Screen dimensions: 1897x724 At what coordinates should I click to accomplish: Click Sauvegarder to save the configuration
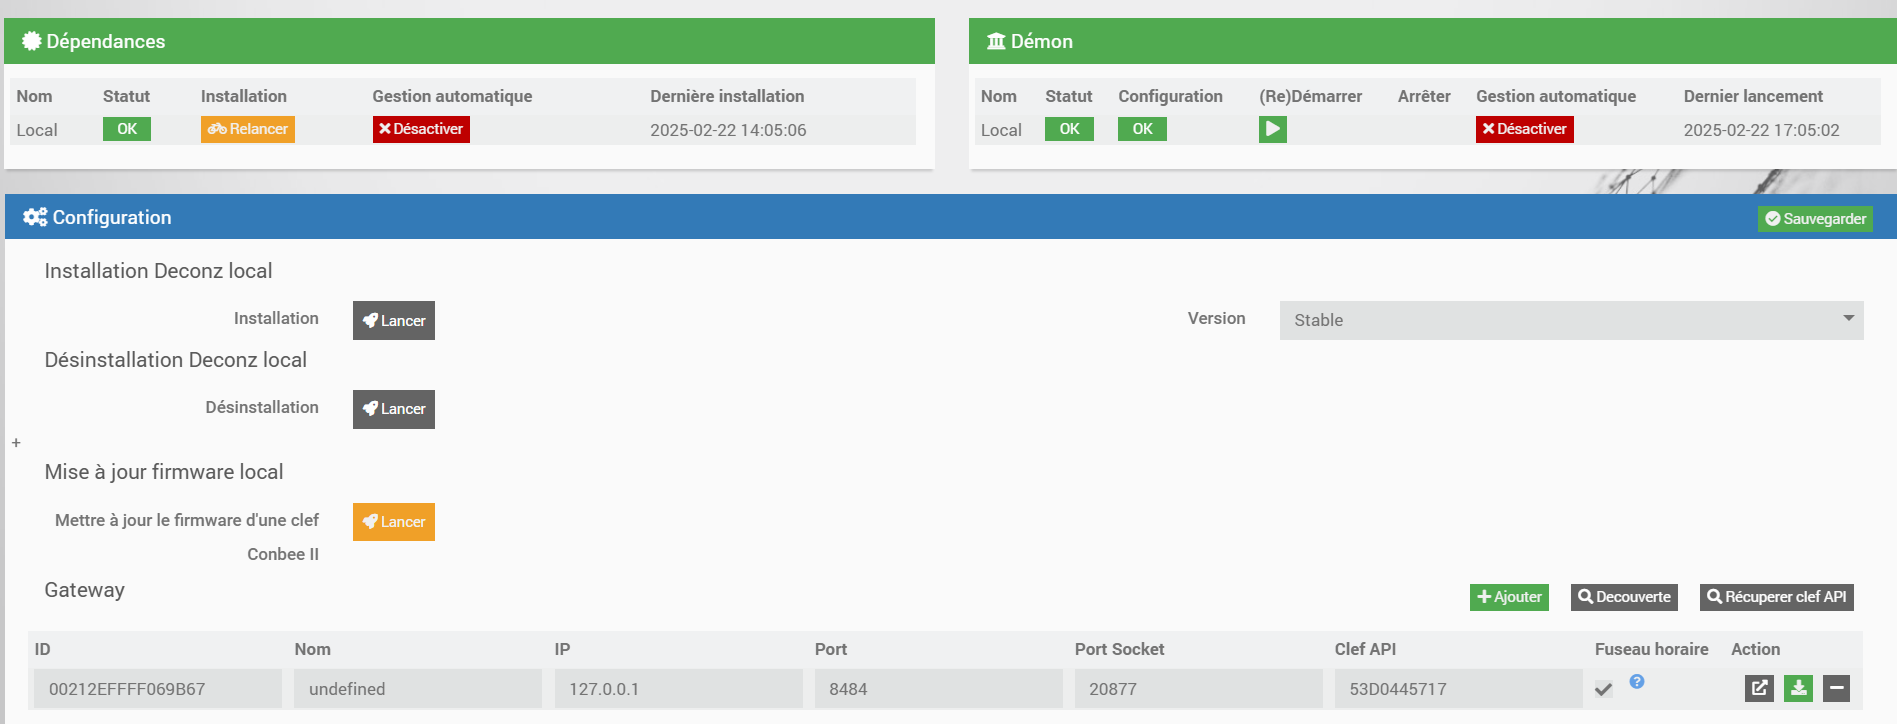pyautogui.click(x=1815, y=219)
